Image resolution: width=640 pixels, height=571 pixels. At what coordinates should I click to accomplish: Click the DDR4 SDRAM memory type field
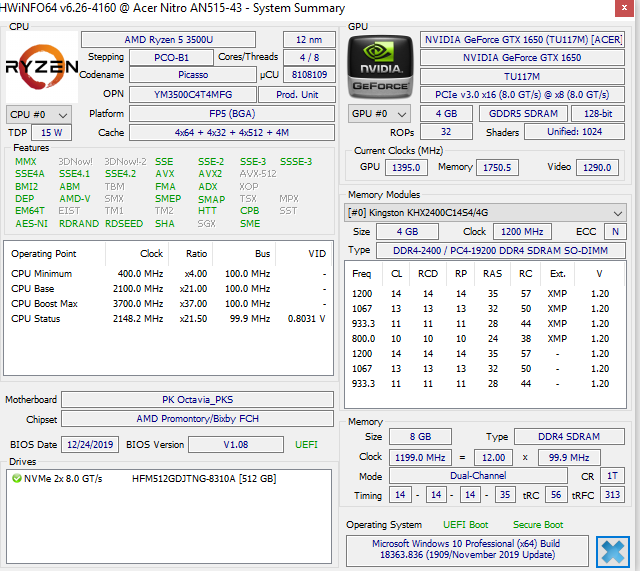point(569,437)
